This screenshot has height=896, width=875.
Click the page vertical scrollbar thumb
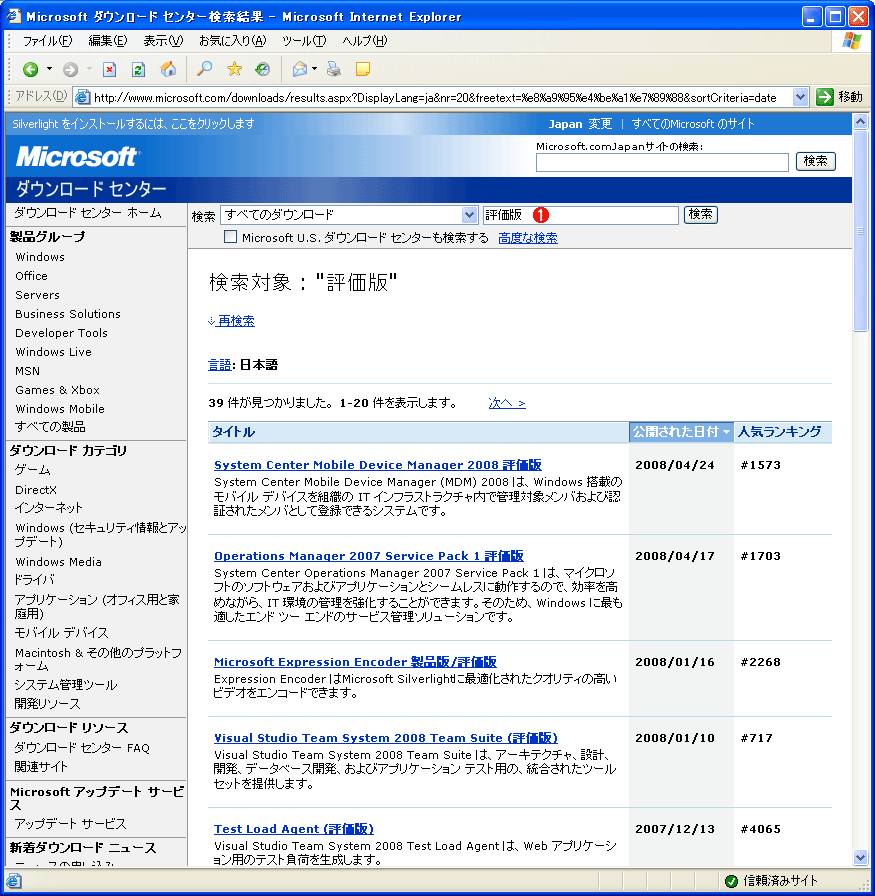(860, 230)
